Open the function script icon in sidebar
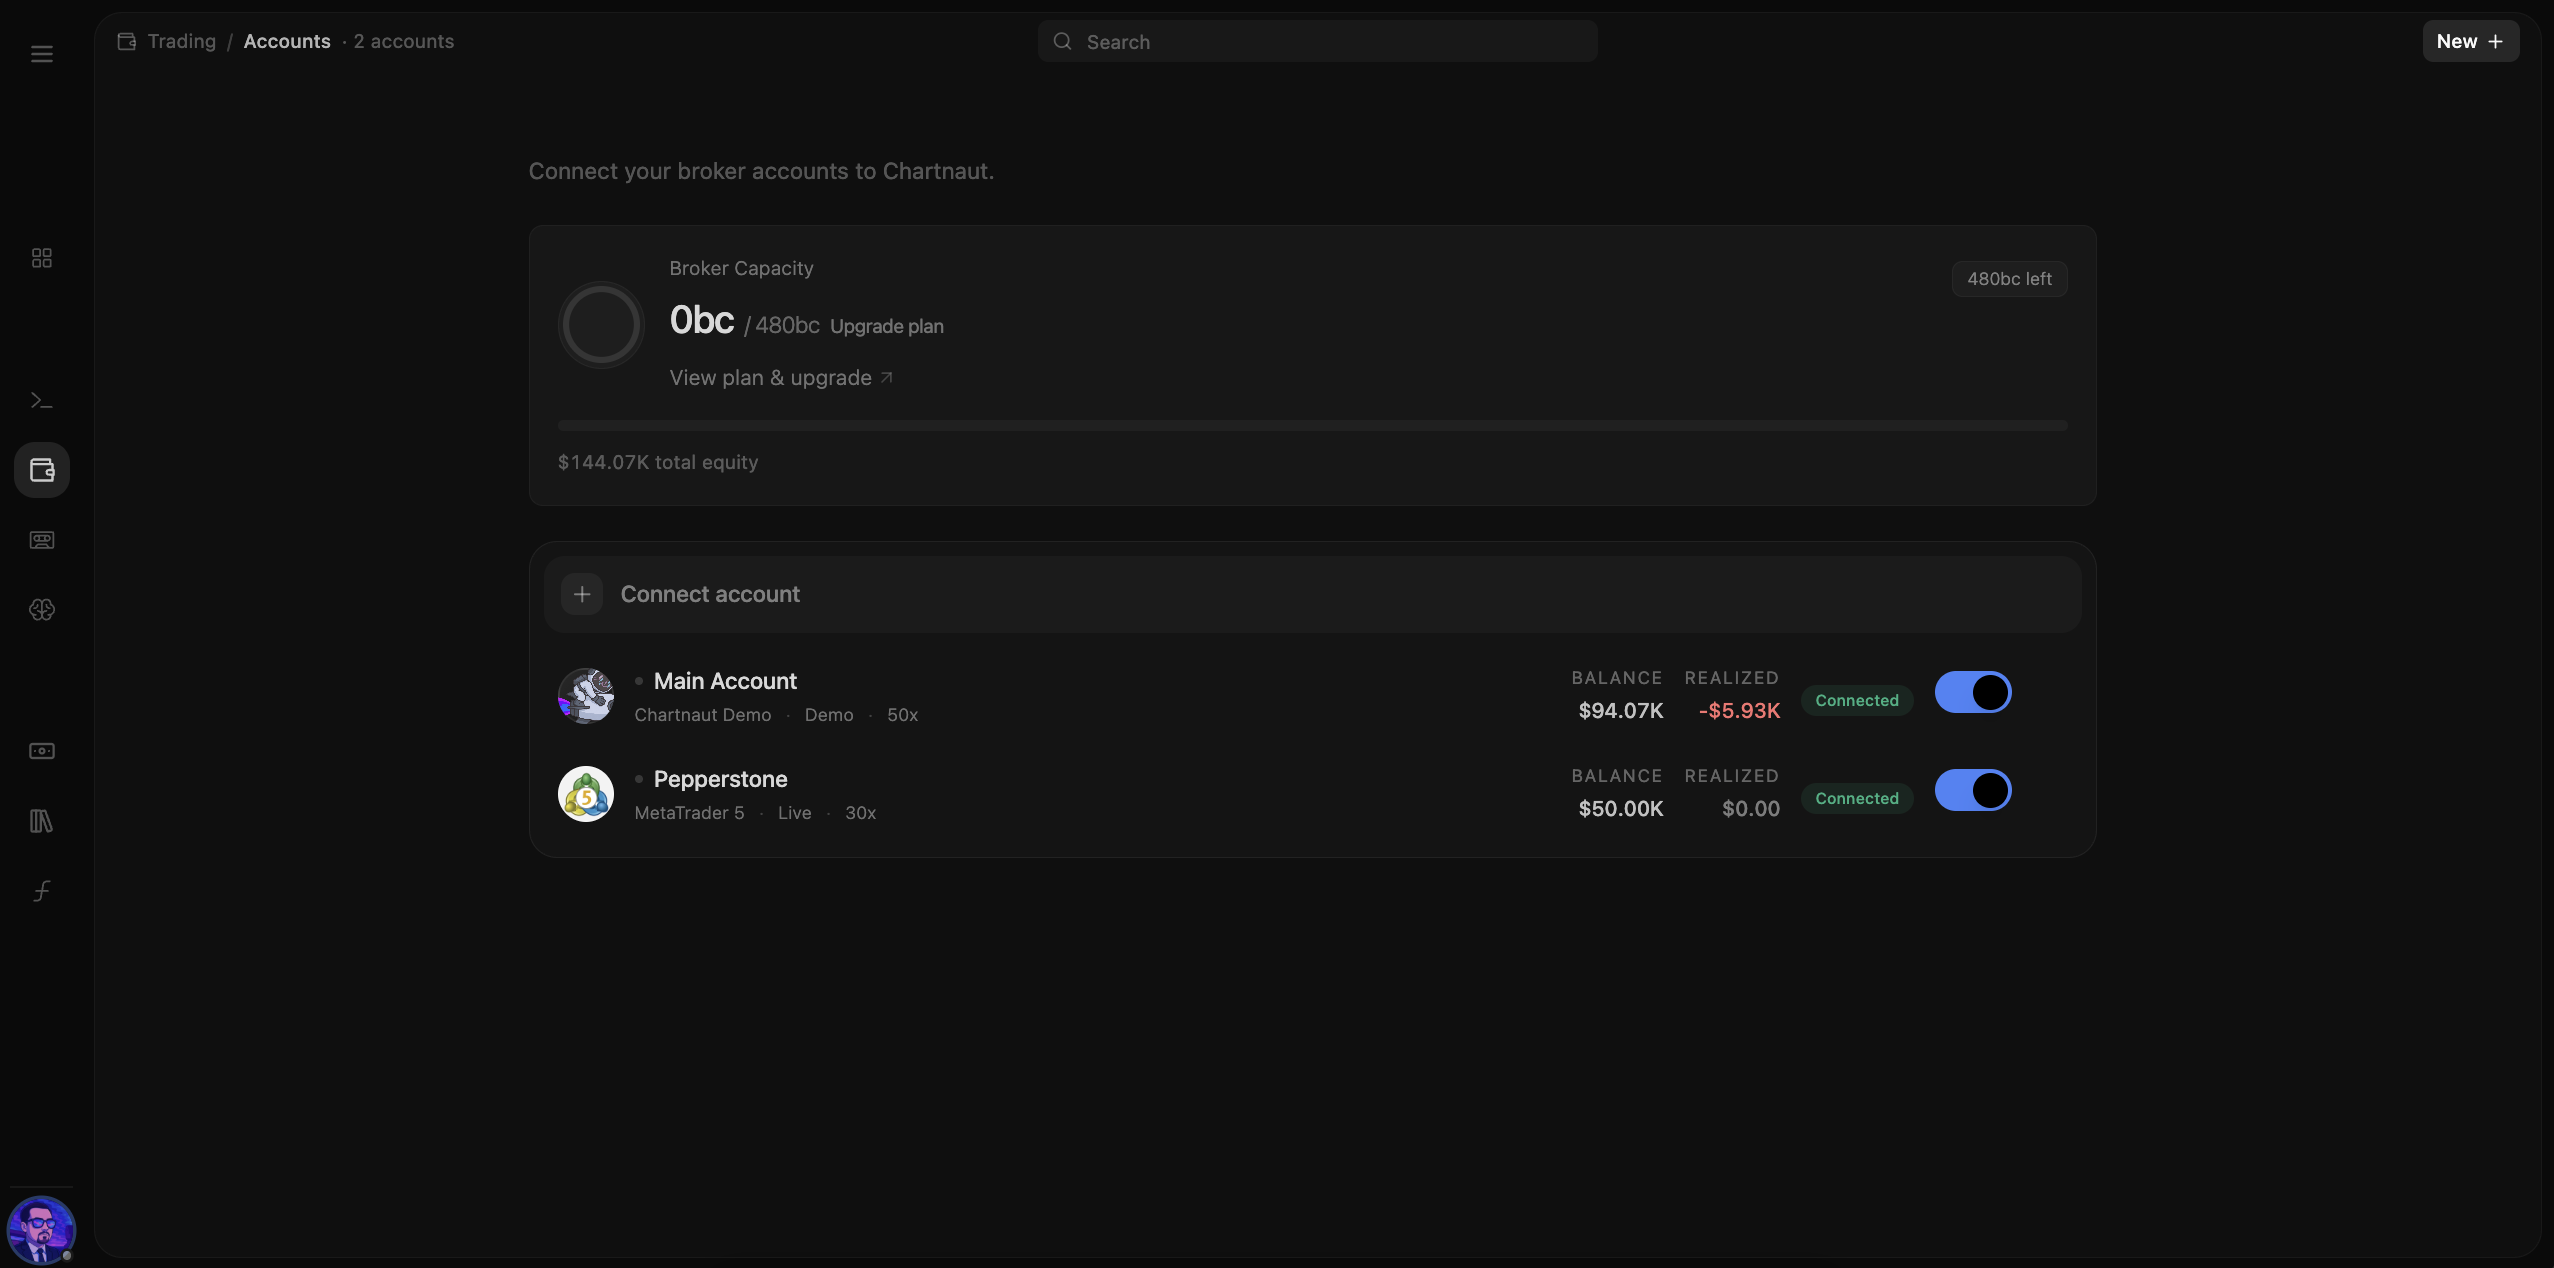This screenshot has height=1268, width=2554. coord(41,891)
